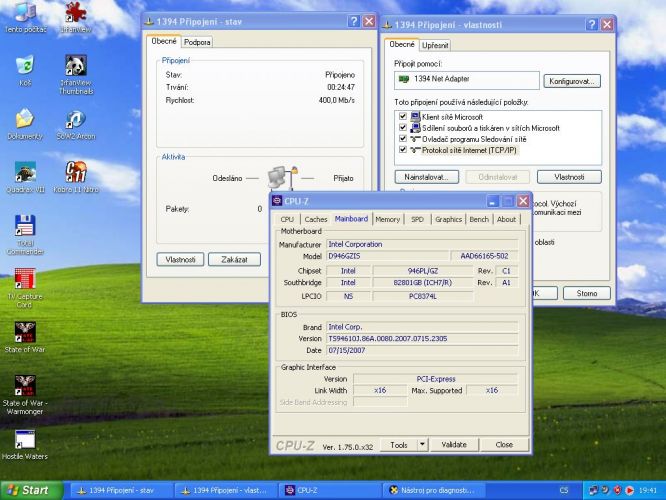Switch to Podpora tab in stav window
Image resolution: width=666 pixels, height=500 pixels.
197,42
